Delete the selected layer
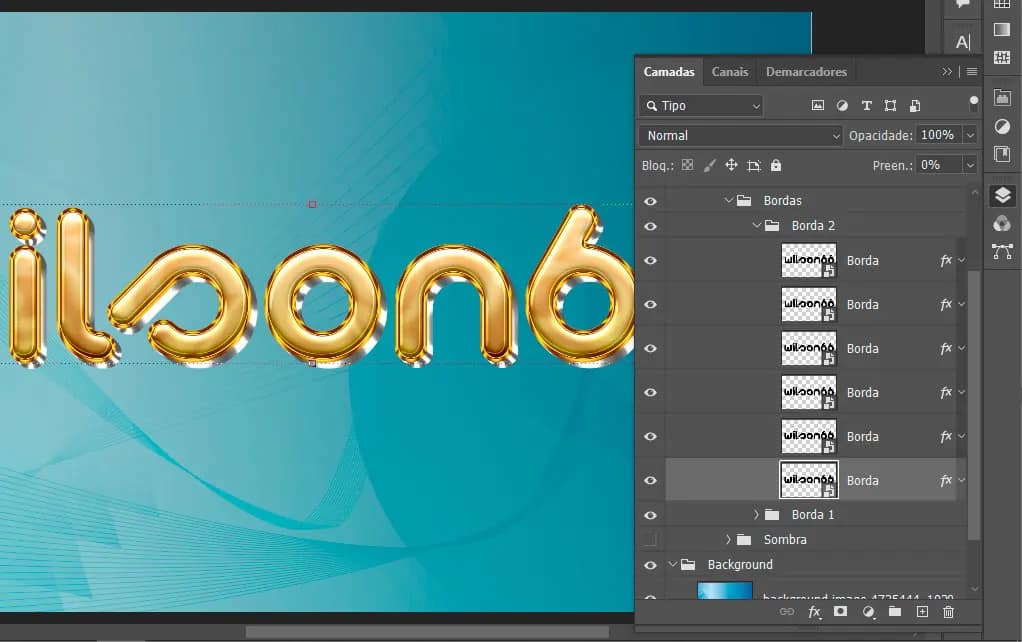 coord(947,611)
